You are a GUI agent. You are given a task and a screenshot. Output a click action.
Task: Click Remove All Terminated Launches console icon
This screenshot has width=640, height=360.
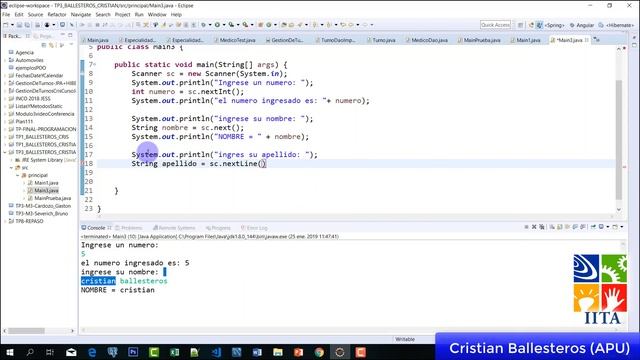pyautogui.click(x=542, y=227)
